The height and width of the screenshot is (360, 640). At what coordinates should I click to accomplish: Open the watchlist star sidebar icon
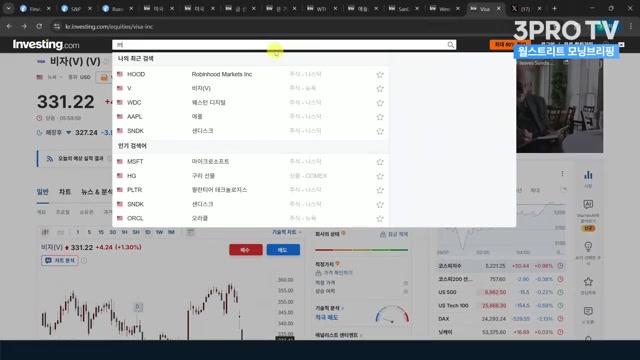point(588,282)
